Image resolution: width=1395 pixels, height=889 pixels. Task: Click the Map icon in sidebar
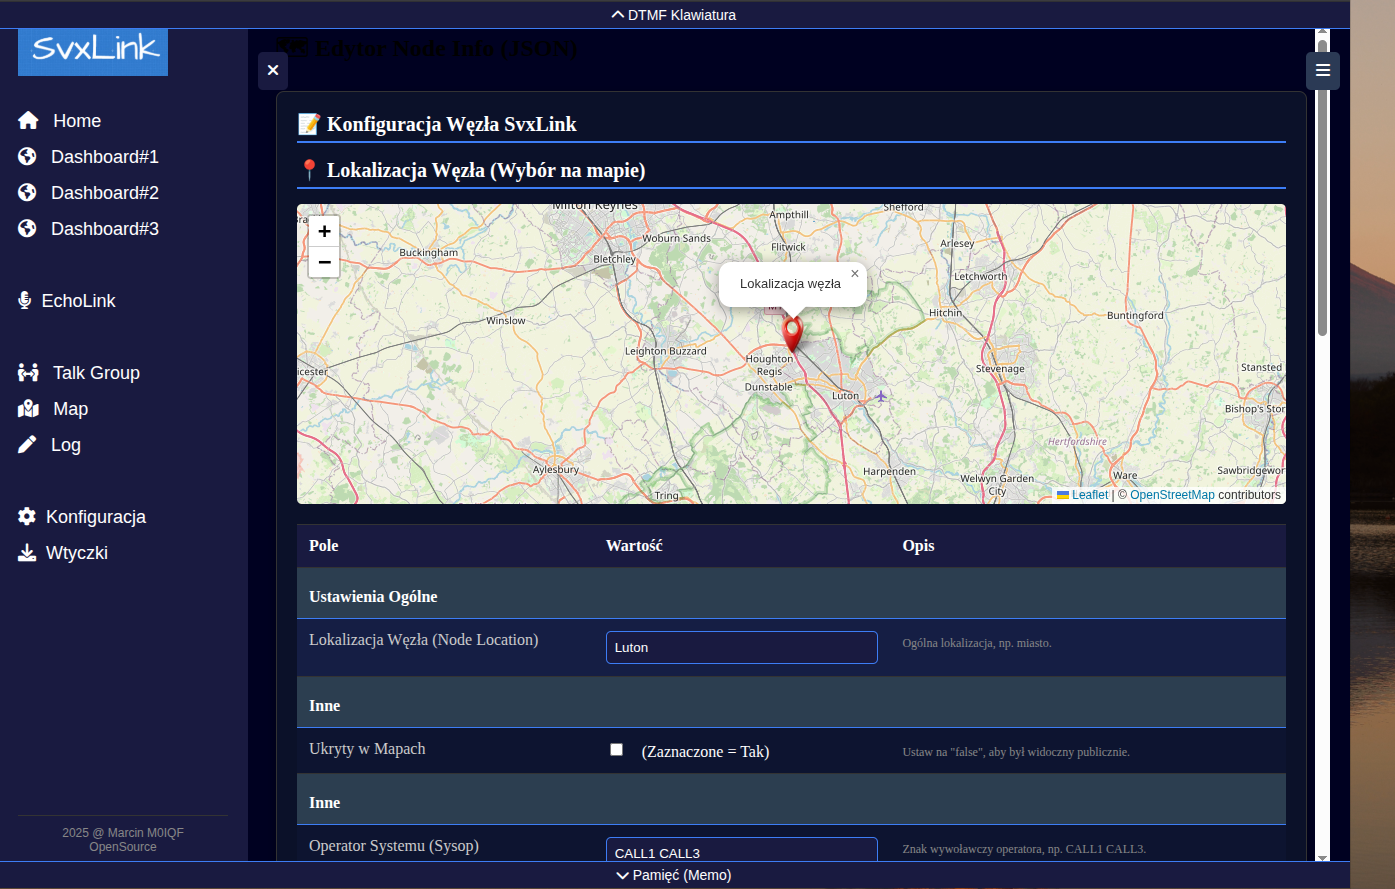coord(28,409)
